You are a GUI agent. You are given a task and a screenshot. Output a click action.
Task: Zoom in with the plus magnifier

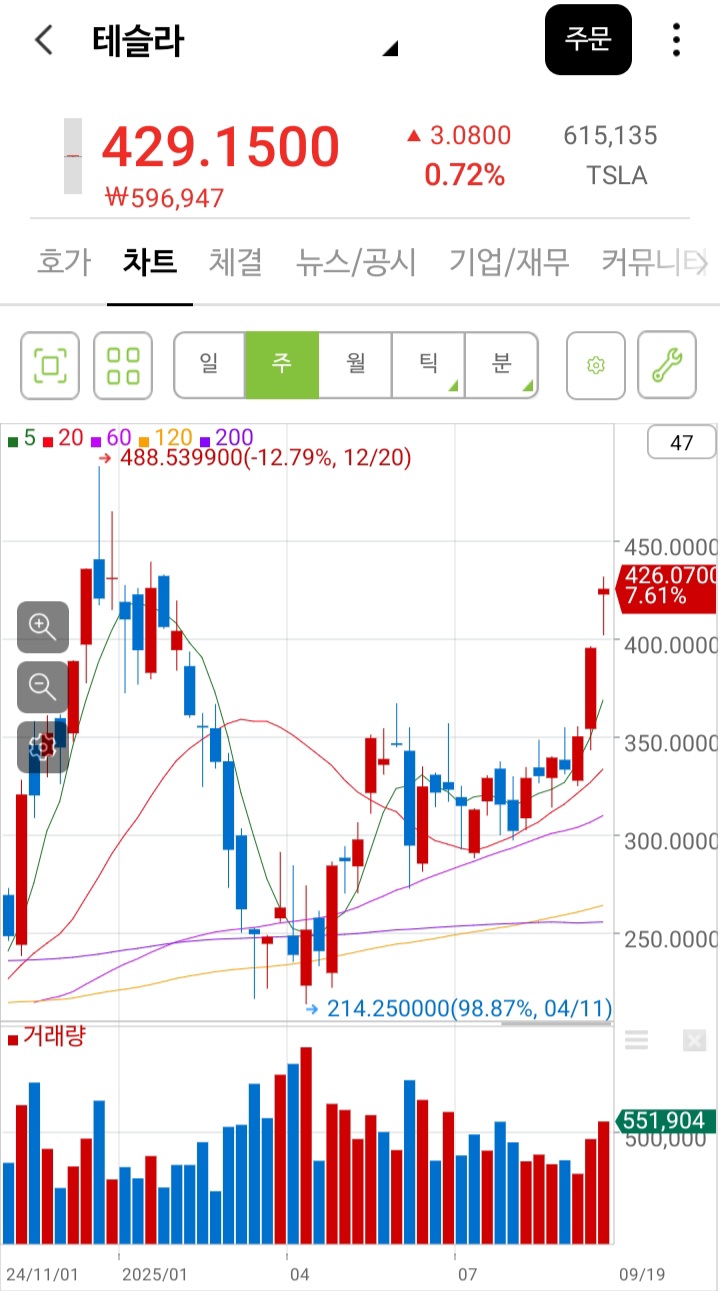click(x=43, y=627)
